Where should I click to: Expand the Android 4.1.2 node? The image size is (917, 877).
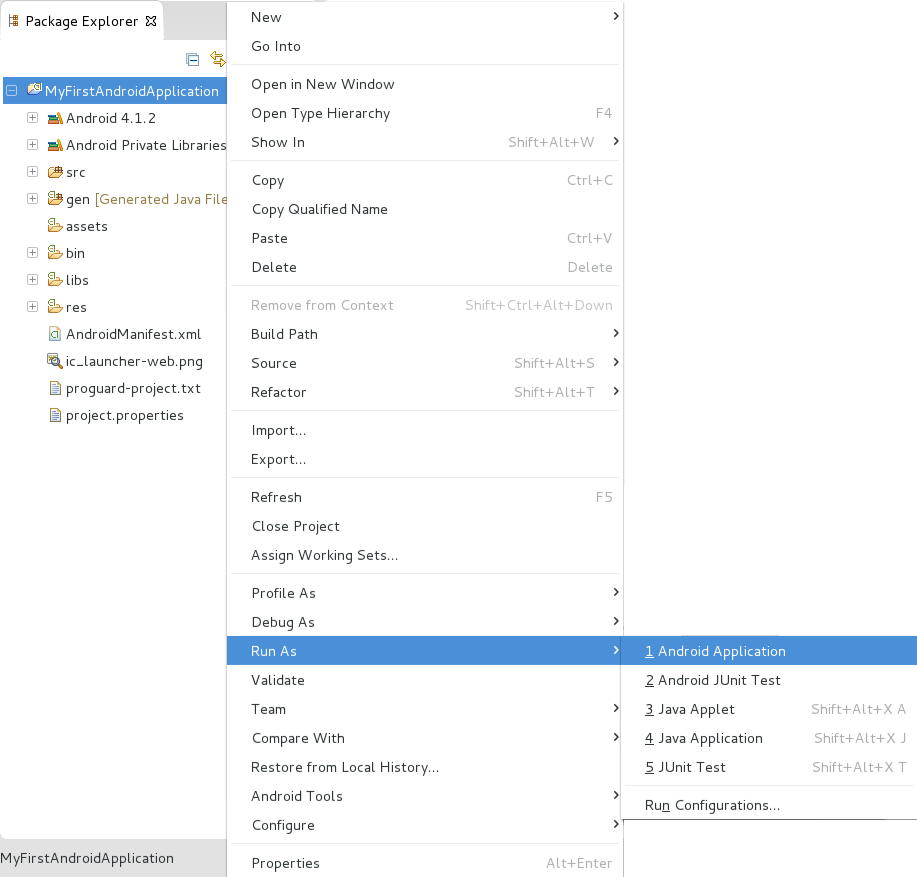33,118
